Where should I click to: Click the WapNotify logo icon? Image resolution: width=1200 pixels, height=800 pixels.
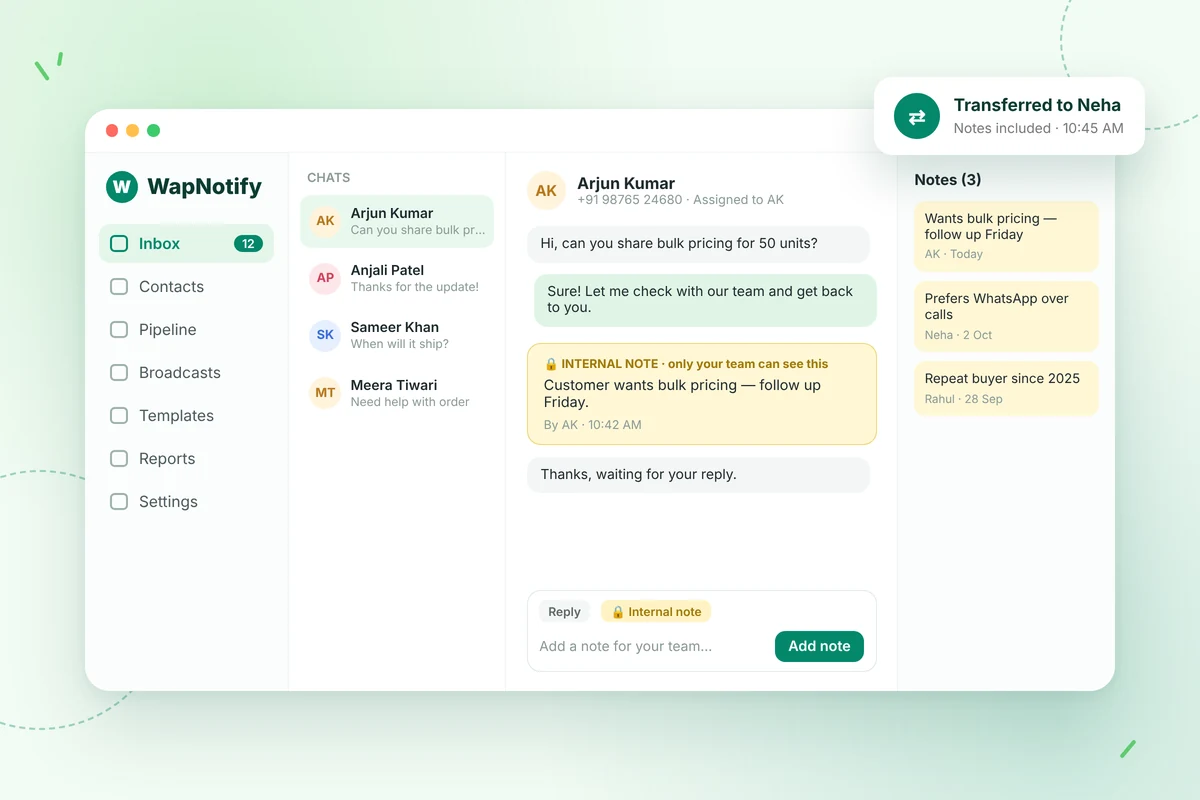pos(121,186)
